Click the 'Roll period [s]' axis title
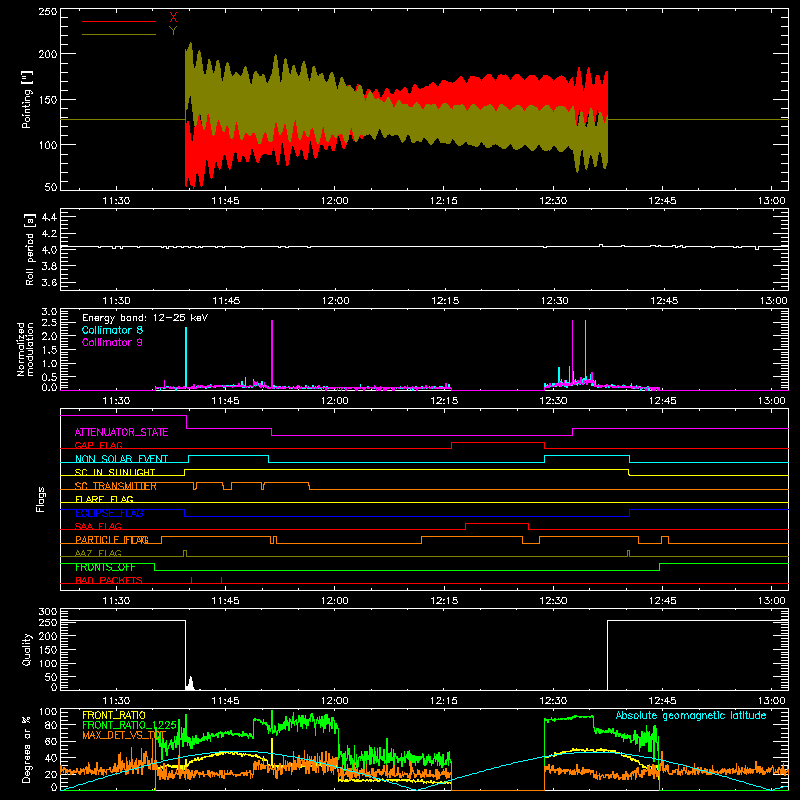The width and height of the screenshot is (800, 800). pos(29,249)
